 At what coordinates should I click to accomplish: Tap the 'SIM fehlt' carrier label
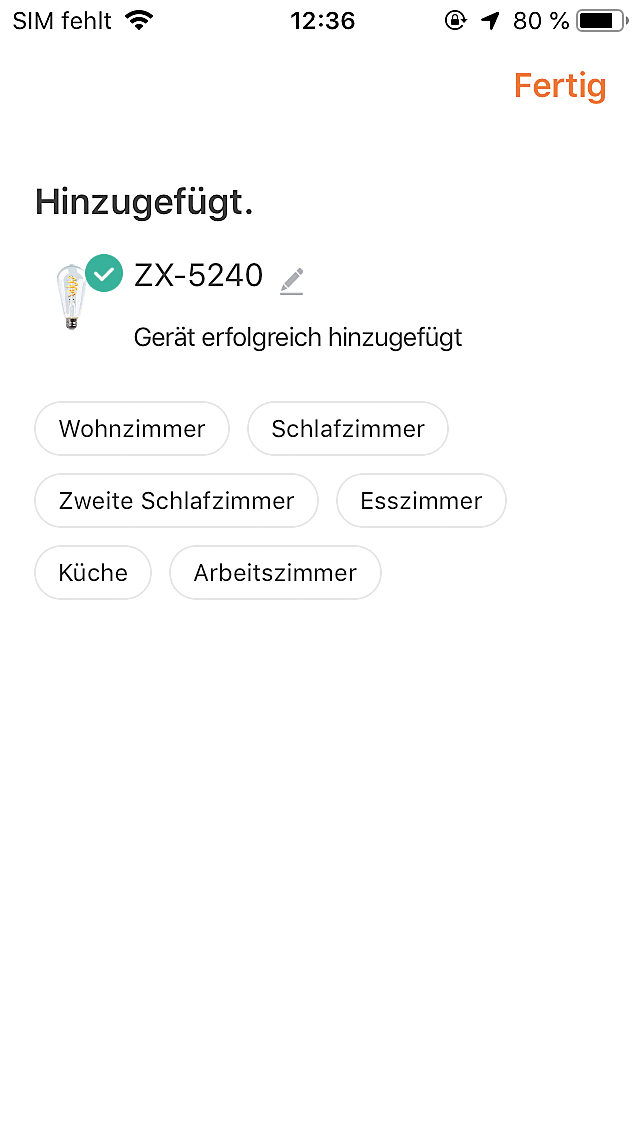tap(62, 20)
